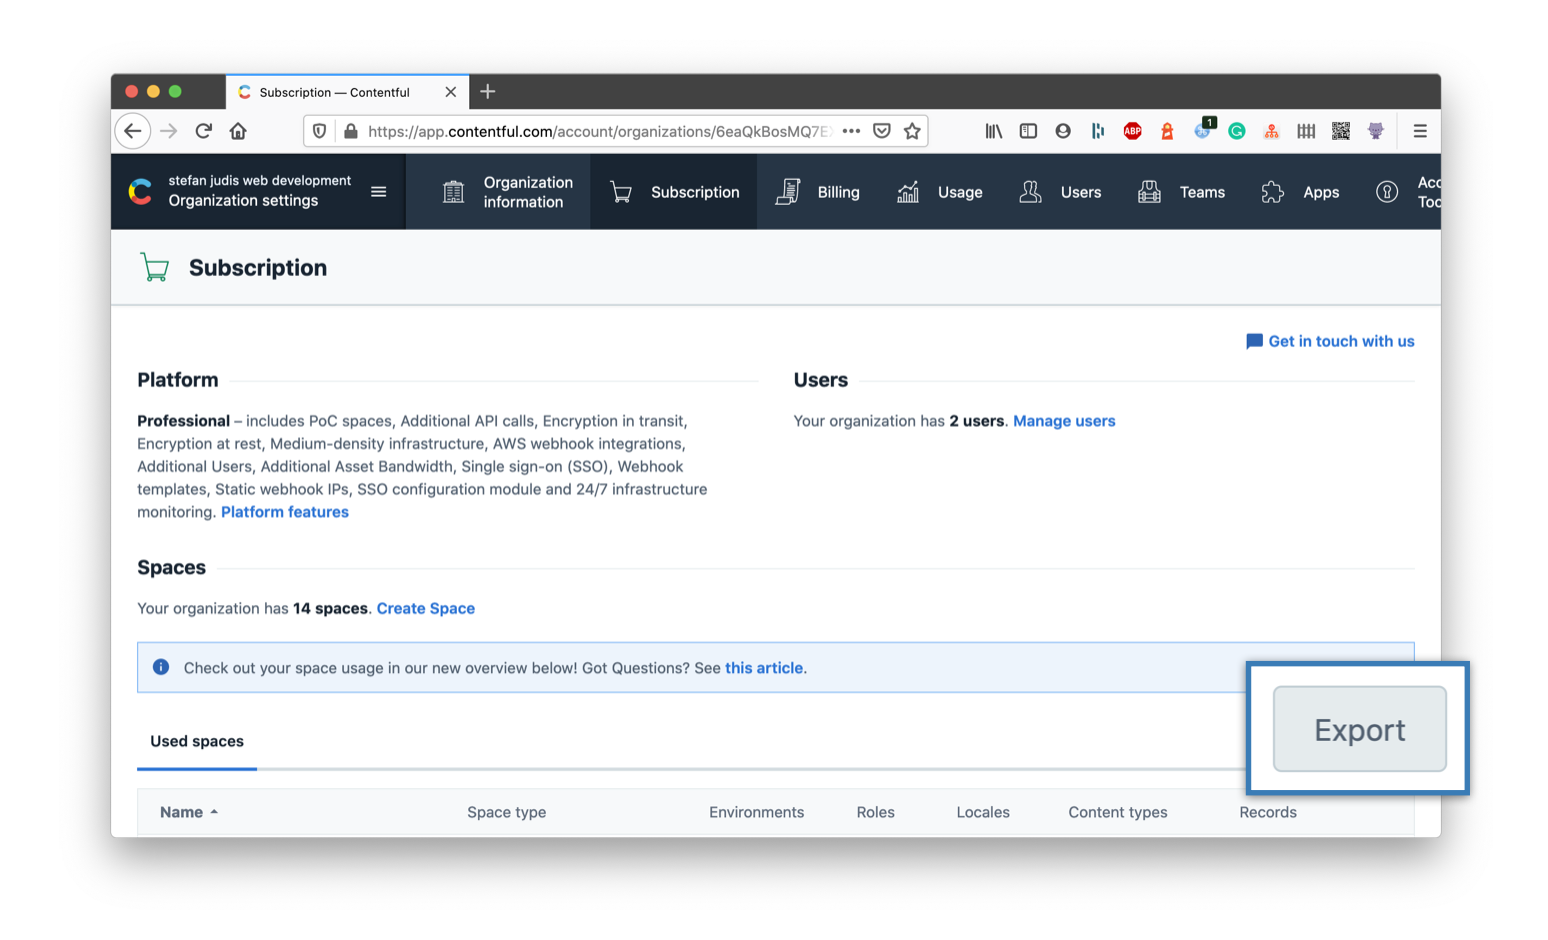Open the QR code extension icon
This screenshot has width=1548, height=940.
tap(1341, 131)
